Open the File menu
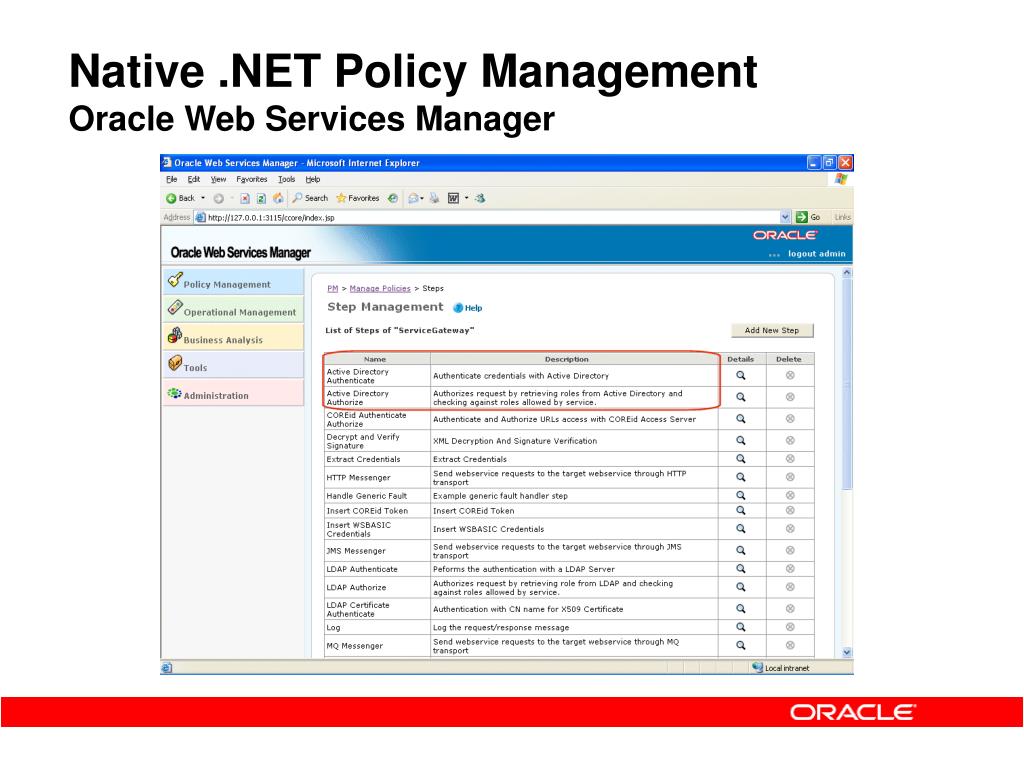This screenshot has width=1024, height=768. point(171,179)
